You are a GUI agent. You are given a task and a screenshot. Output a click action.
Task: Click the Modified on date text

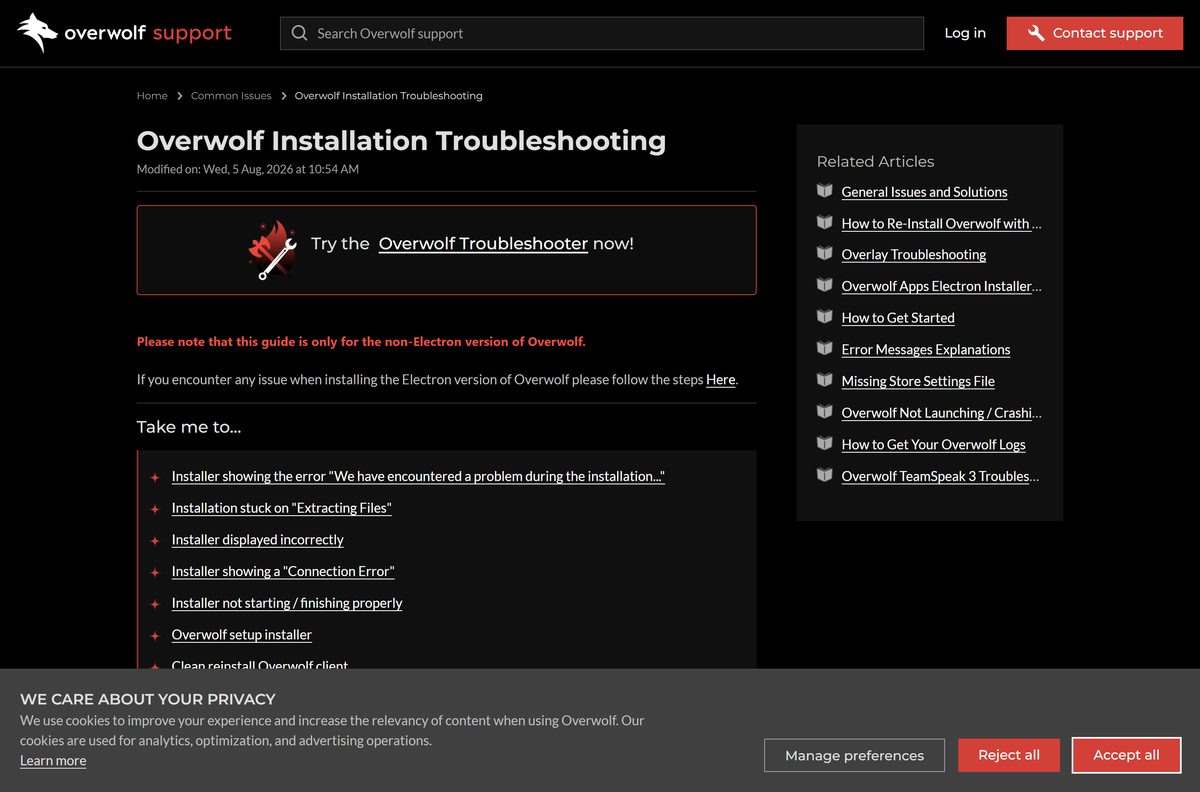(248, 169)
